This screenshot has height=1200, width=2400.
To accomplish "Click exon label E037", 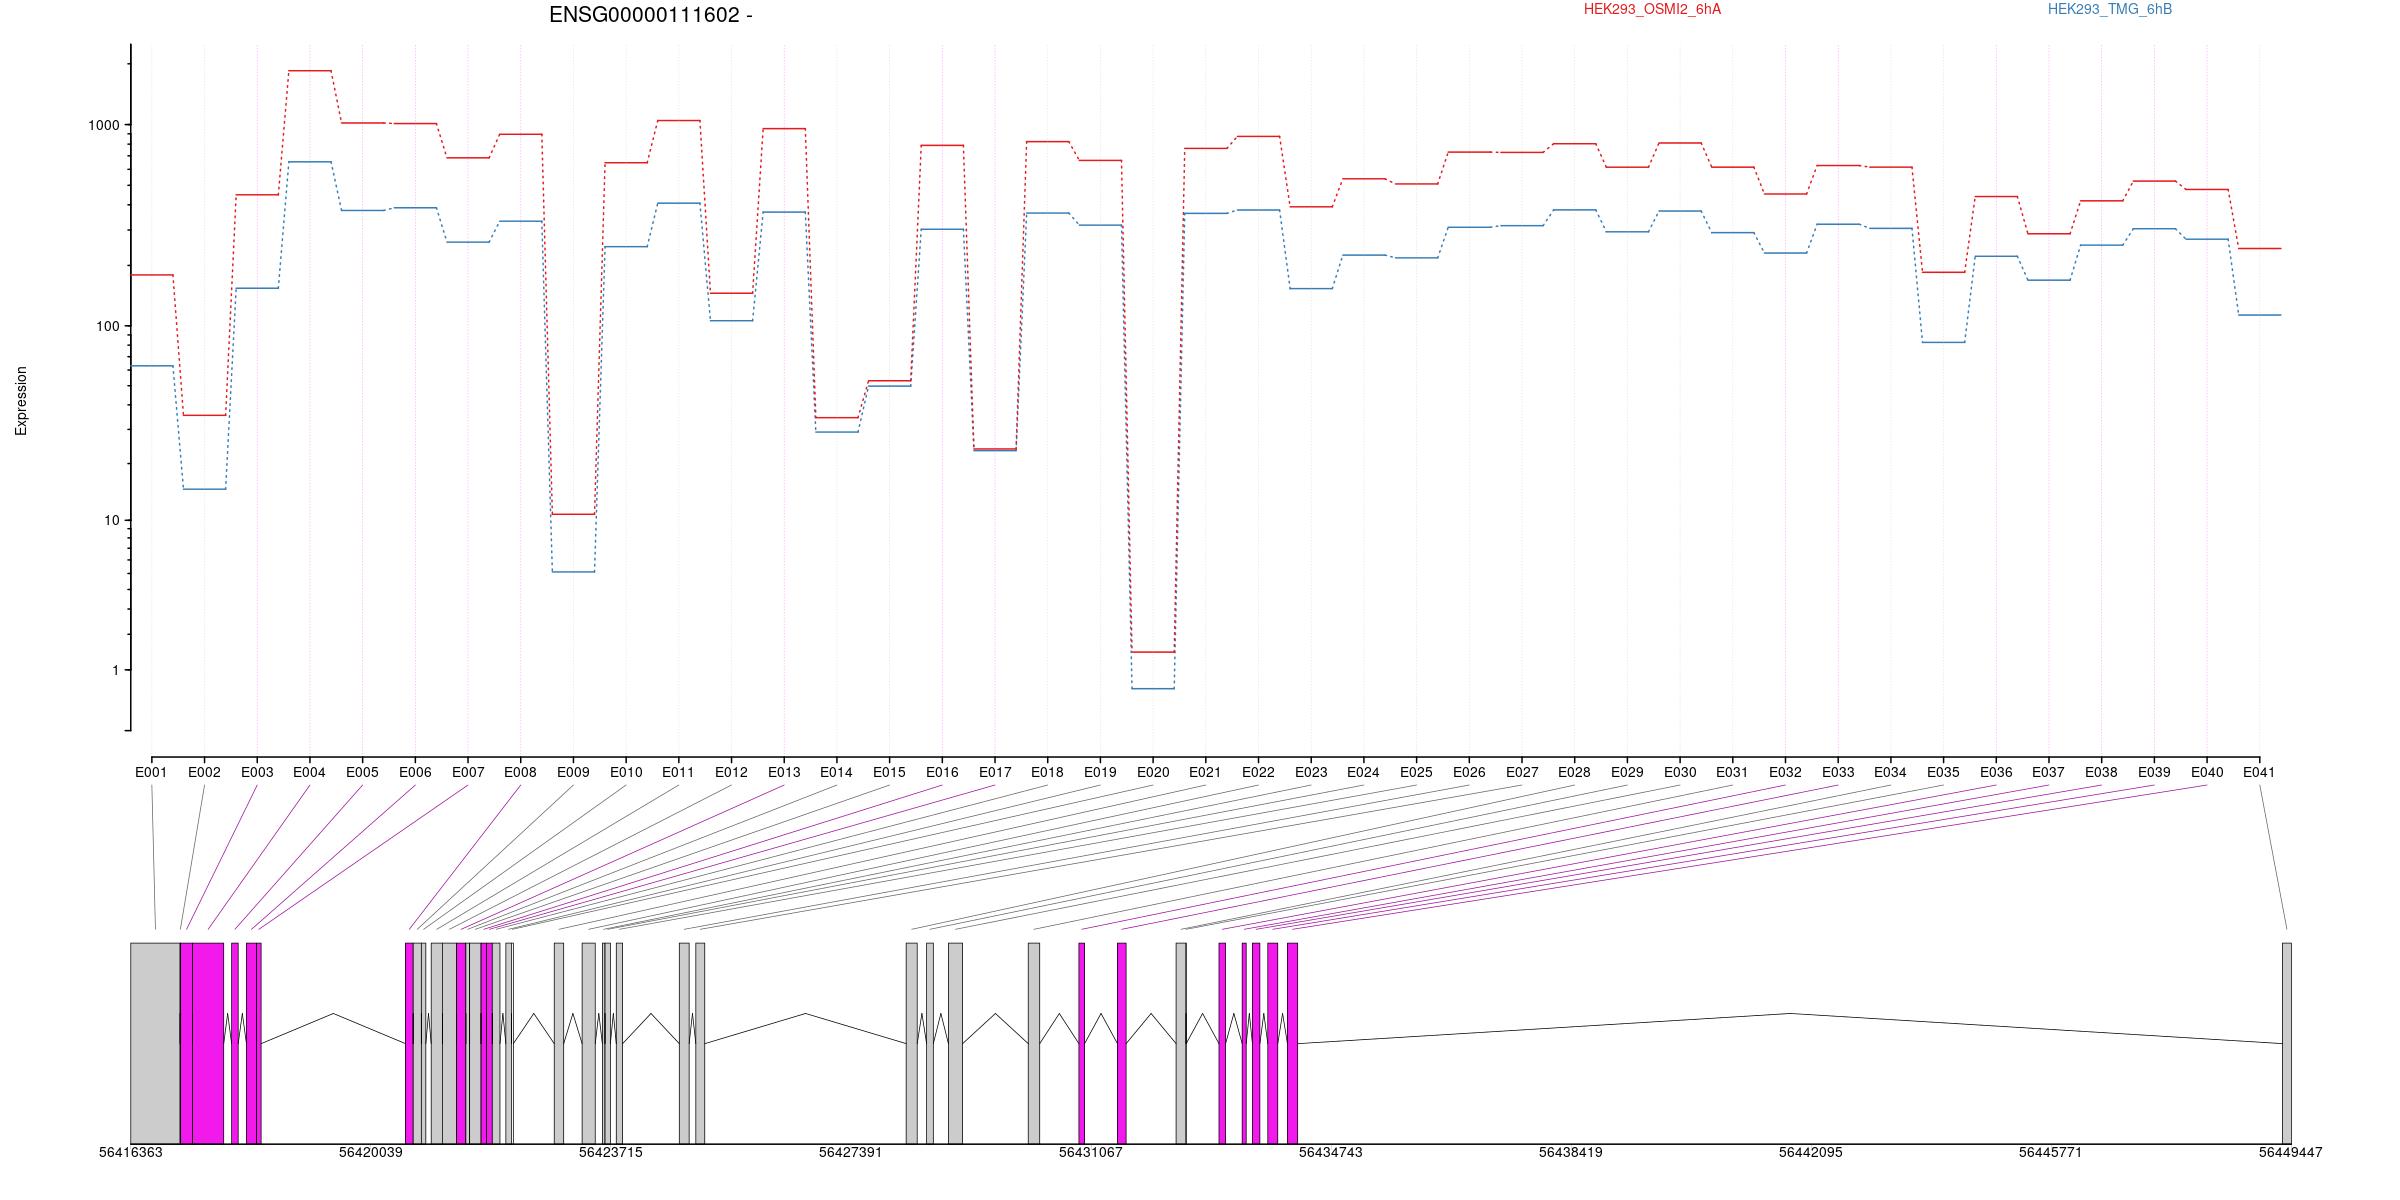I will 2049,772.
